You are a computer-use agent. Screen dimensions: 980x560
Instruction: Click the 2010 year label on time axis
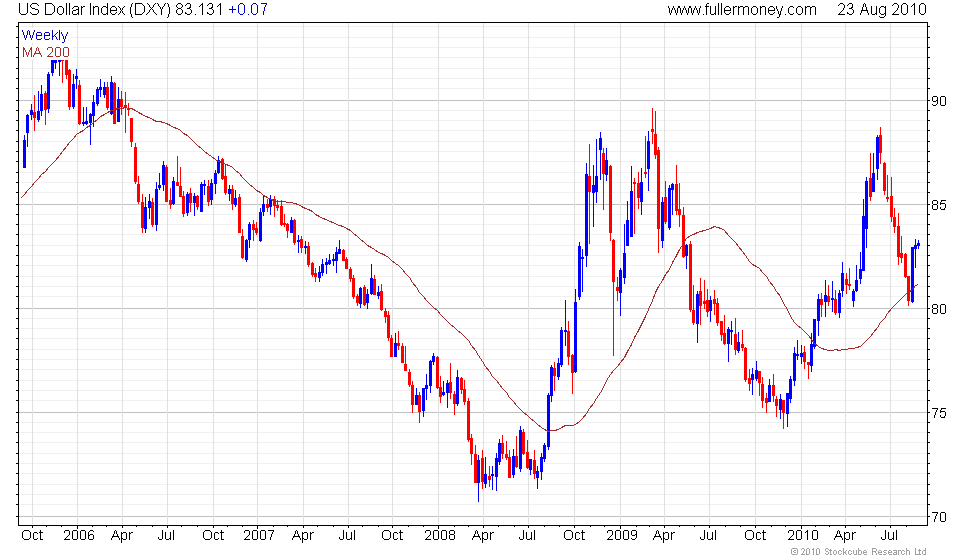point(802,535)
